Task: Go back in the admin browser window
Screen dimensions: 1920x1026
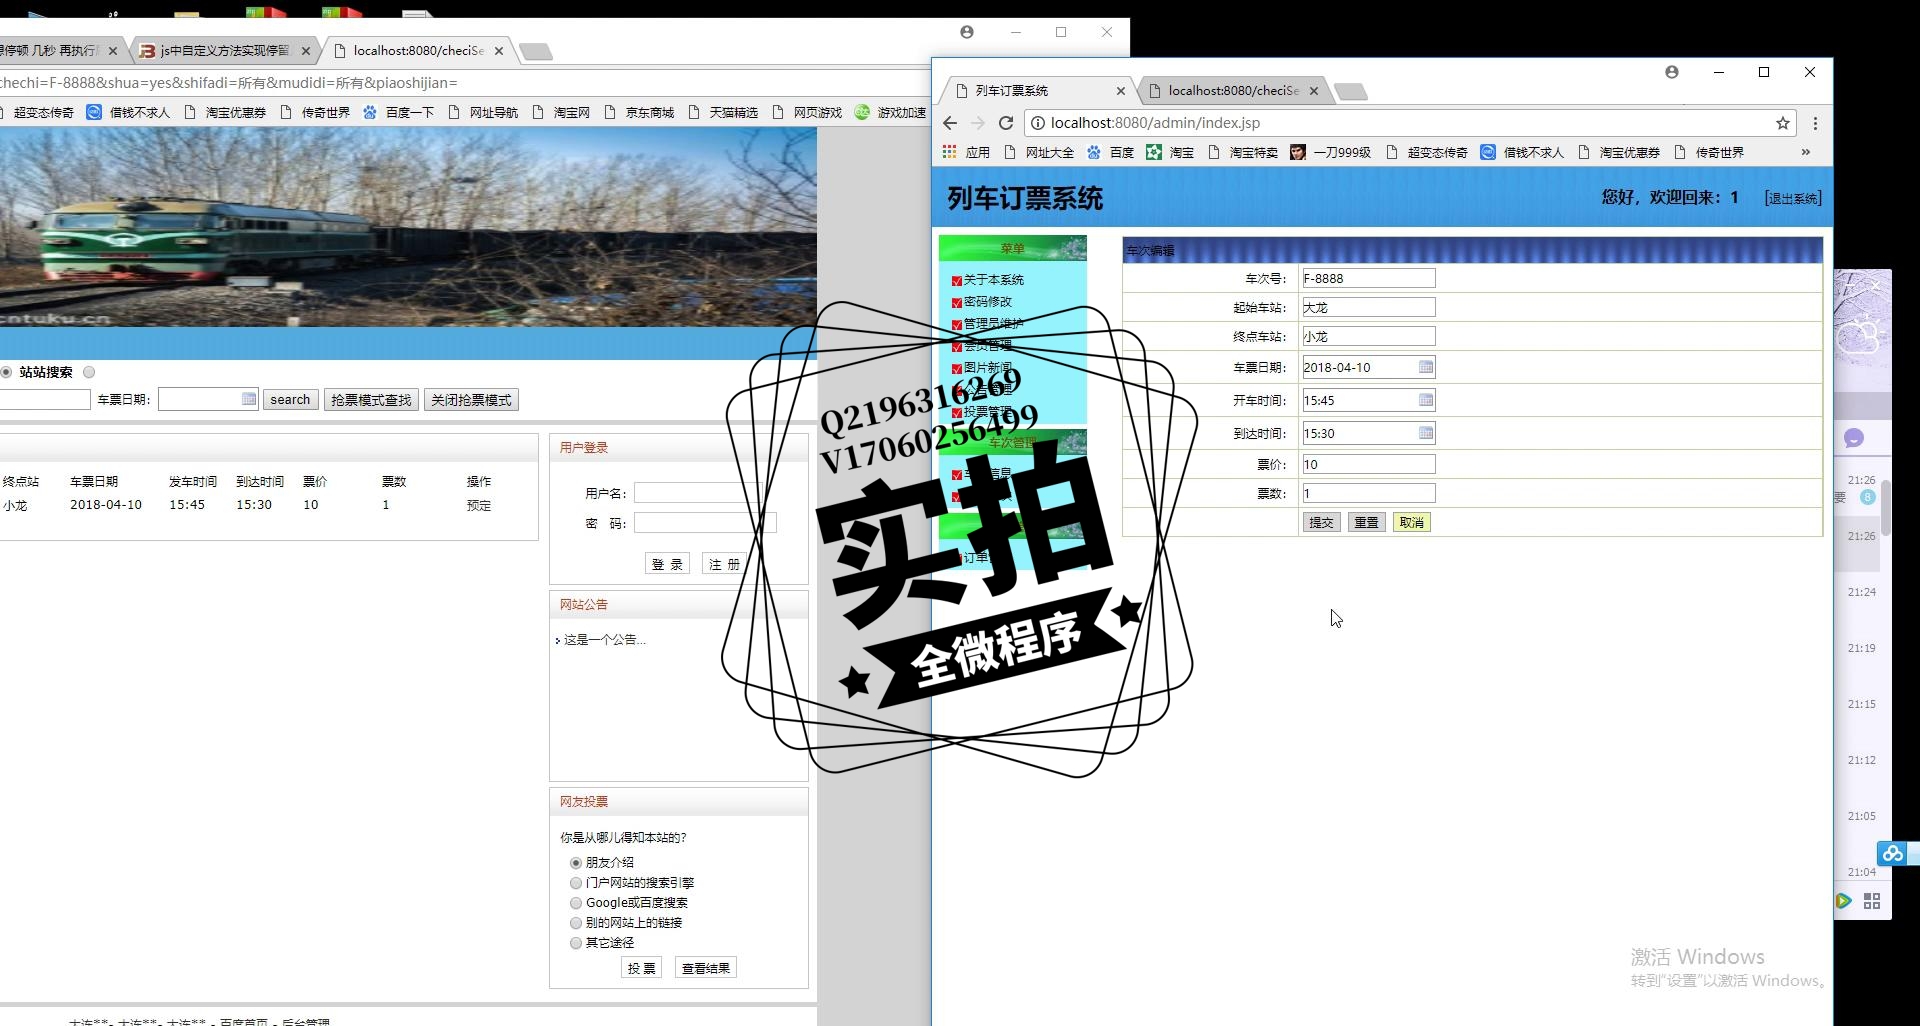Action: point(950,123)
